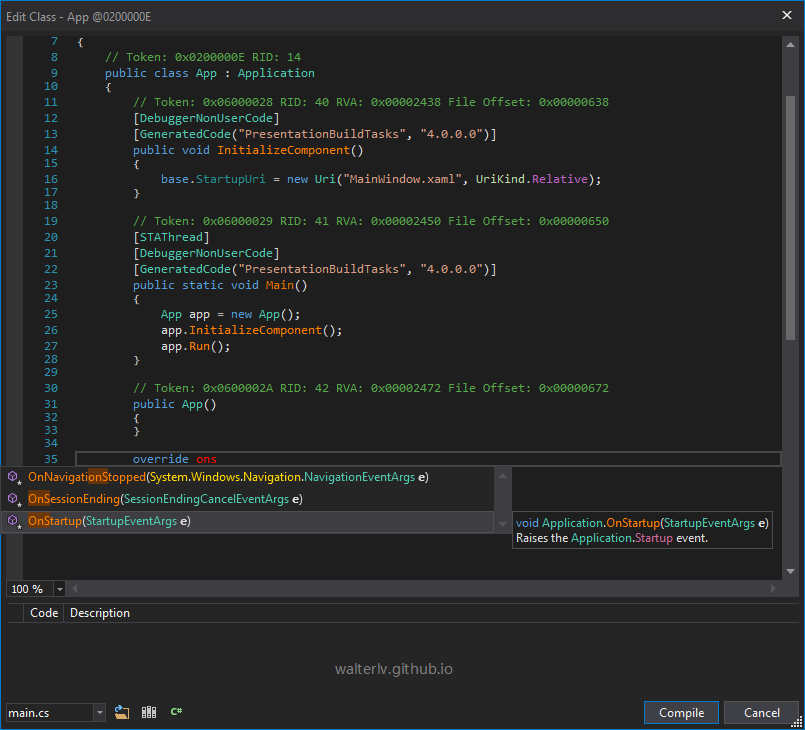Place cursor on the override ons line
805x730 pixels.
[x=300, y=459]
